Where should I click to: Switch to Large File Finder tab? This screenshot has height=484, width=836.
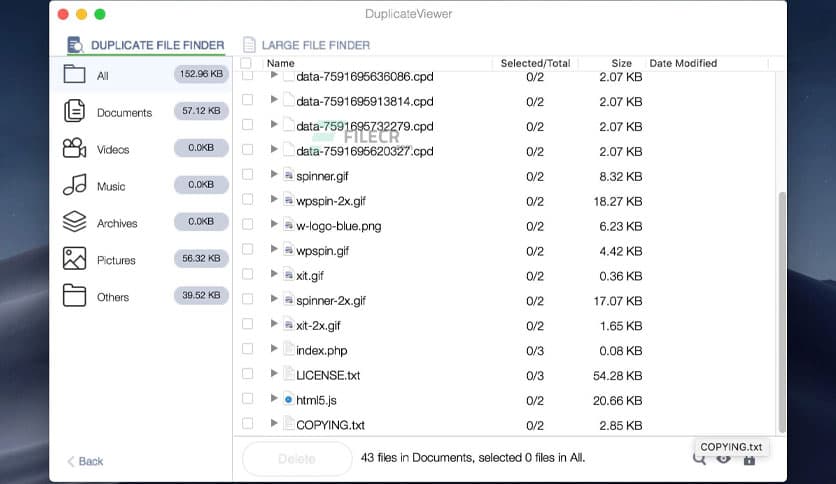[307, 45]
